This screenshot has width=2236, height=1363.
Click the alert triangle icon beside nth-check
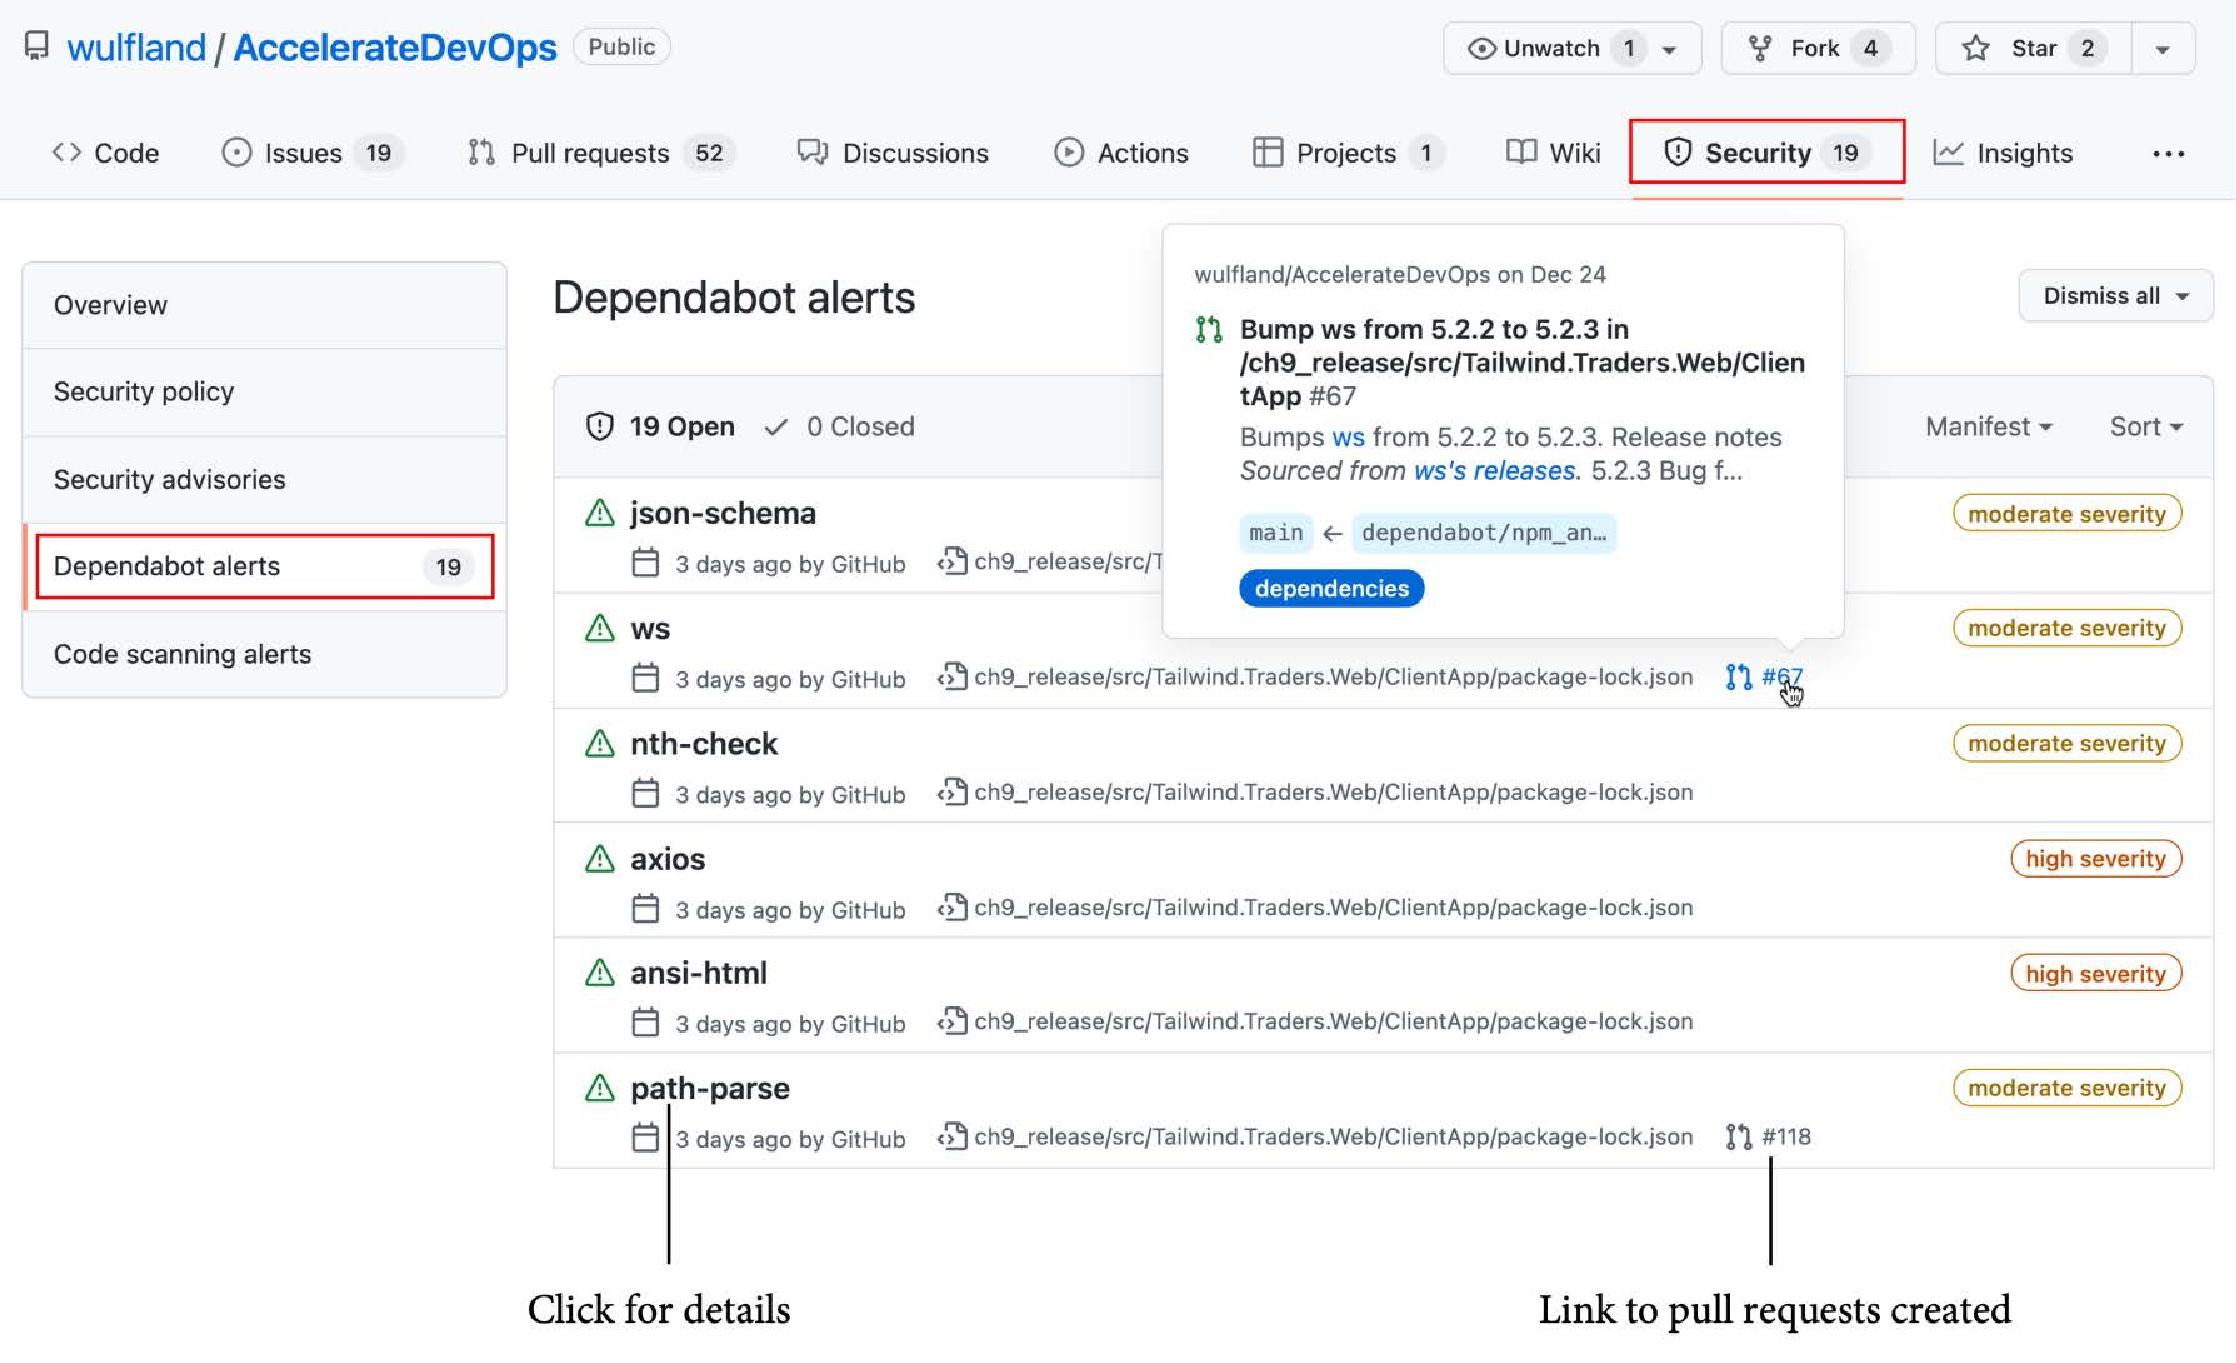[600, 744]
